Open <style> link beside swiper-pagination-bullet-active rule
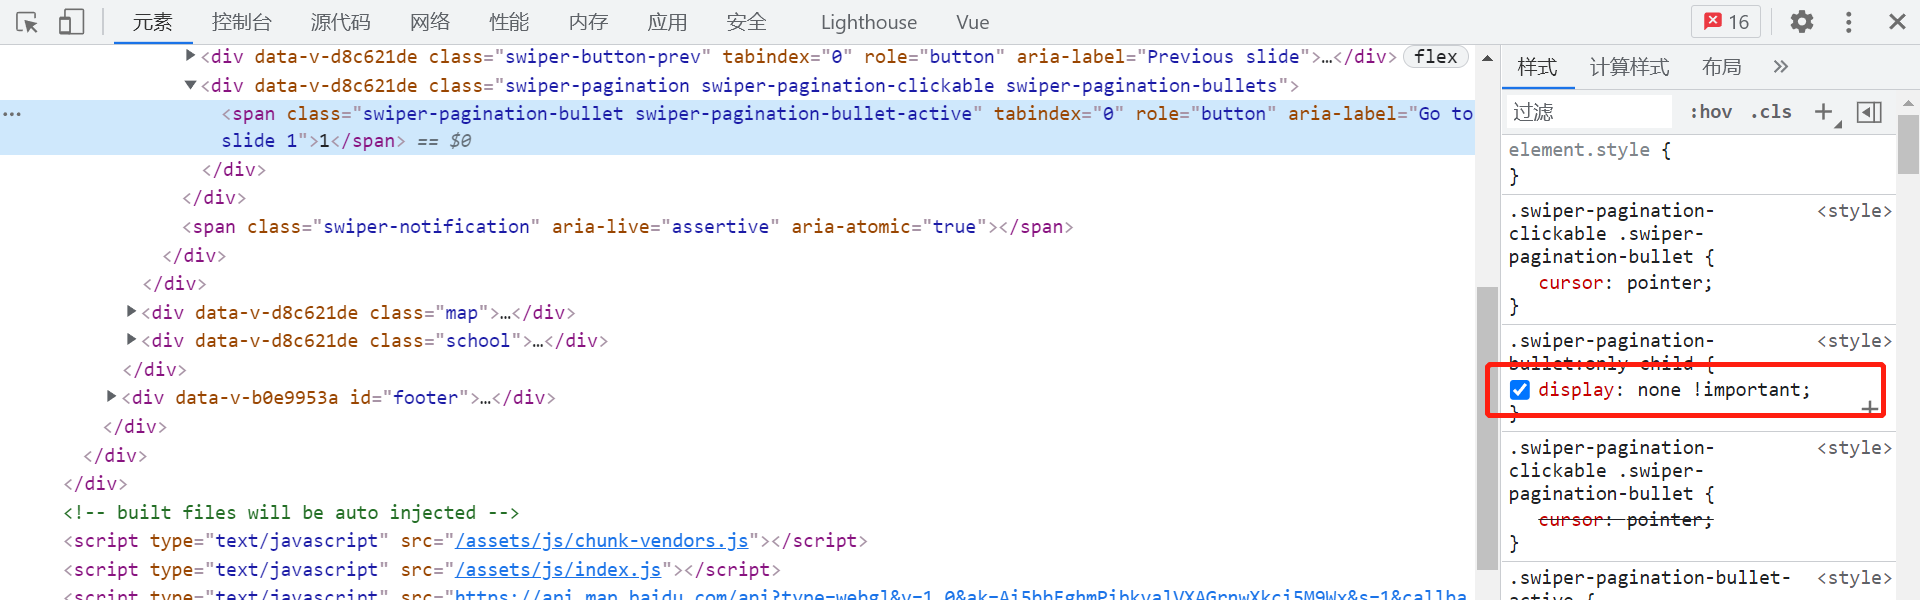The width and height of the screenshot is (1920, 600). click(1854, 578)
